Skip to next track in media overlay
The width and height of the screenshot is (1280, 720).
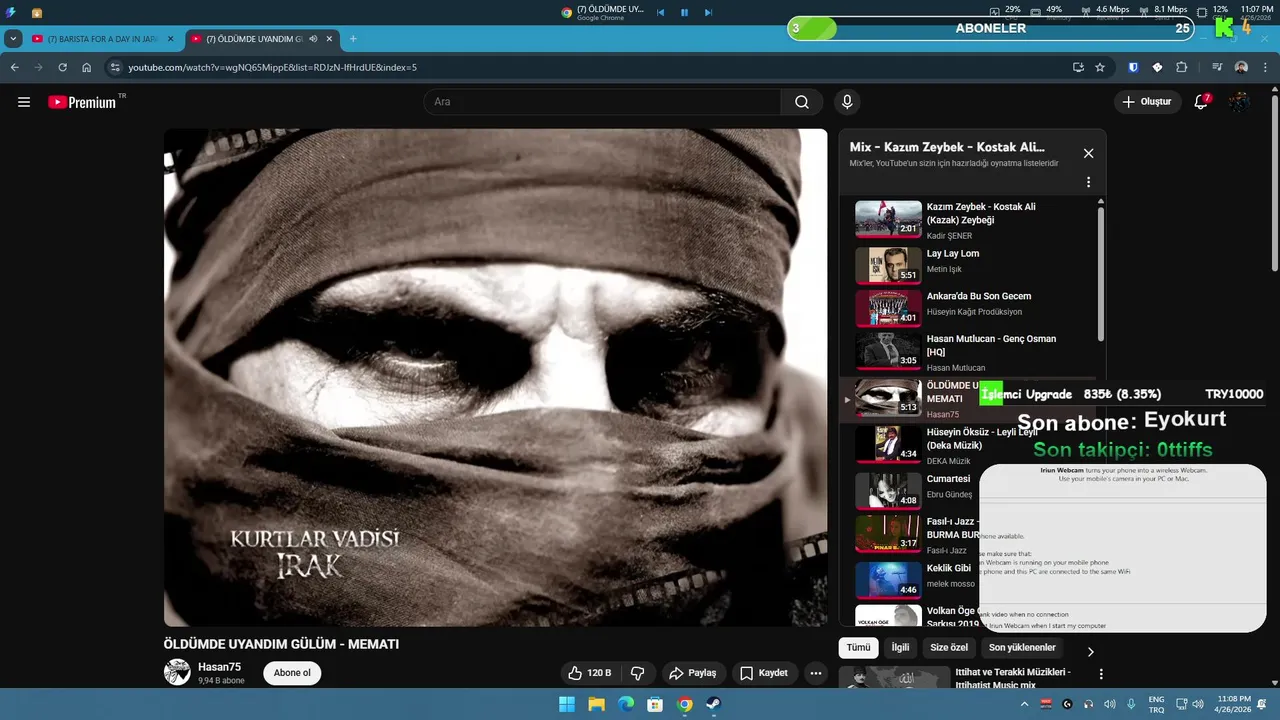click(x=708, y=12)
